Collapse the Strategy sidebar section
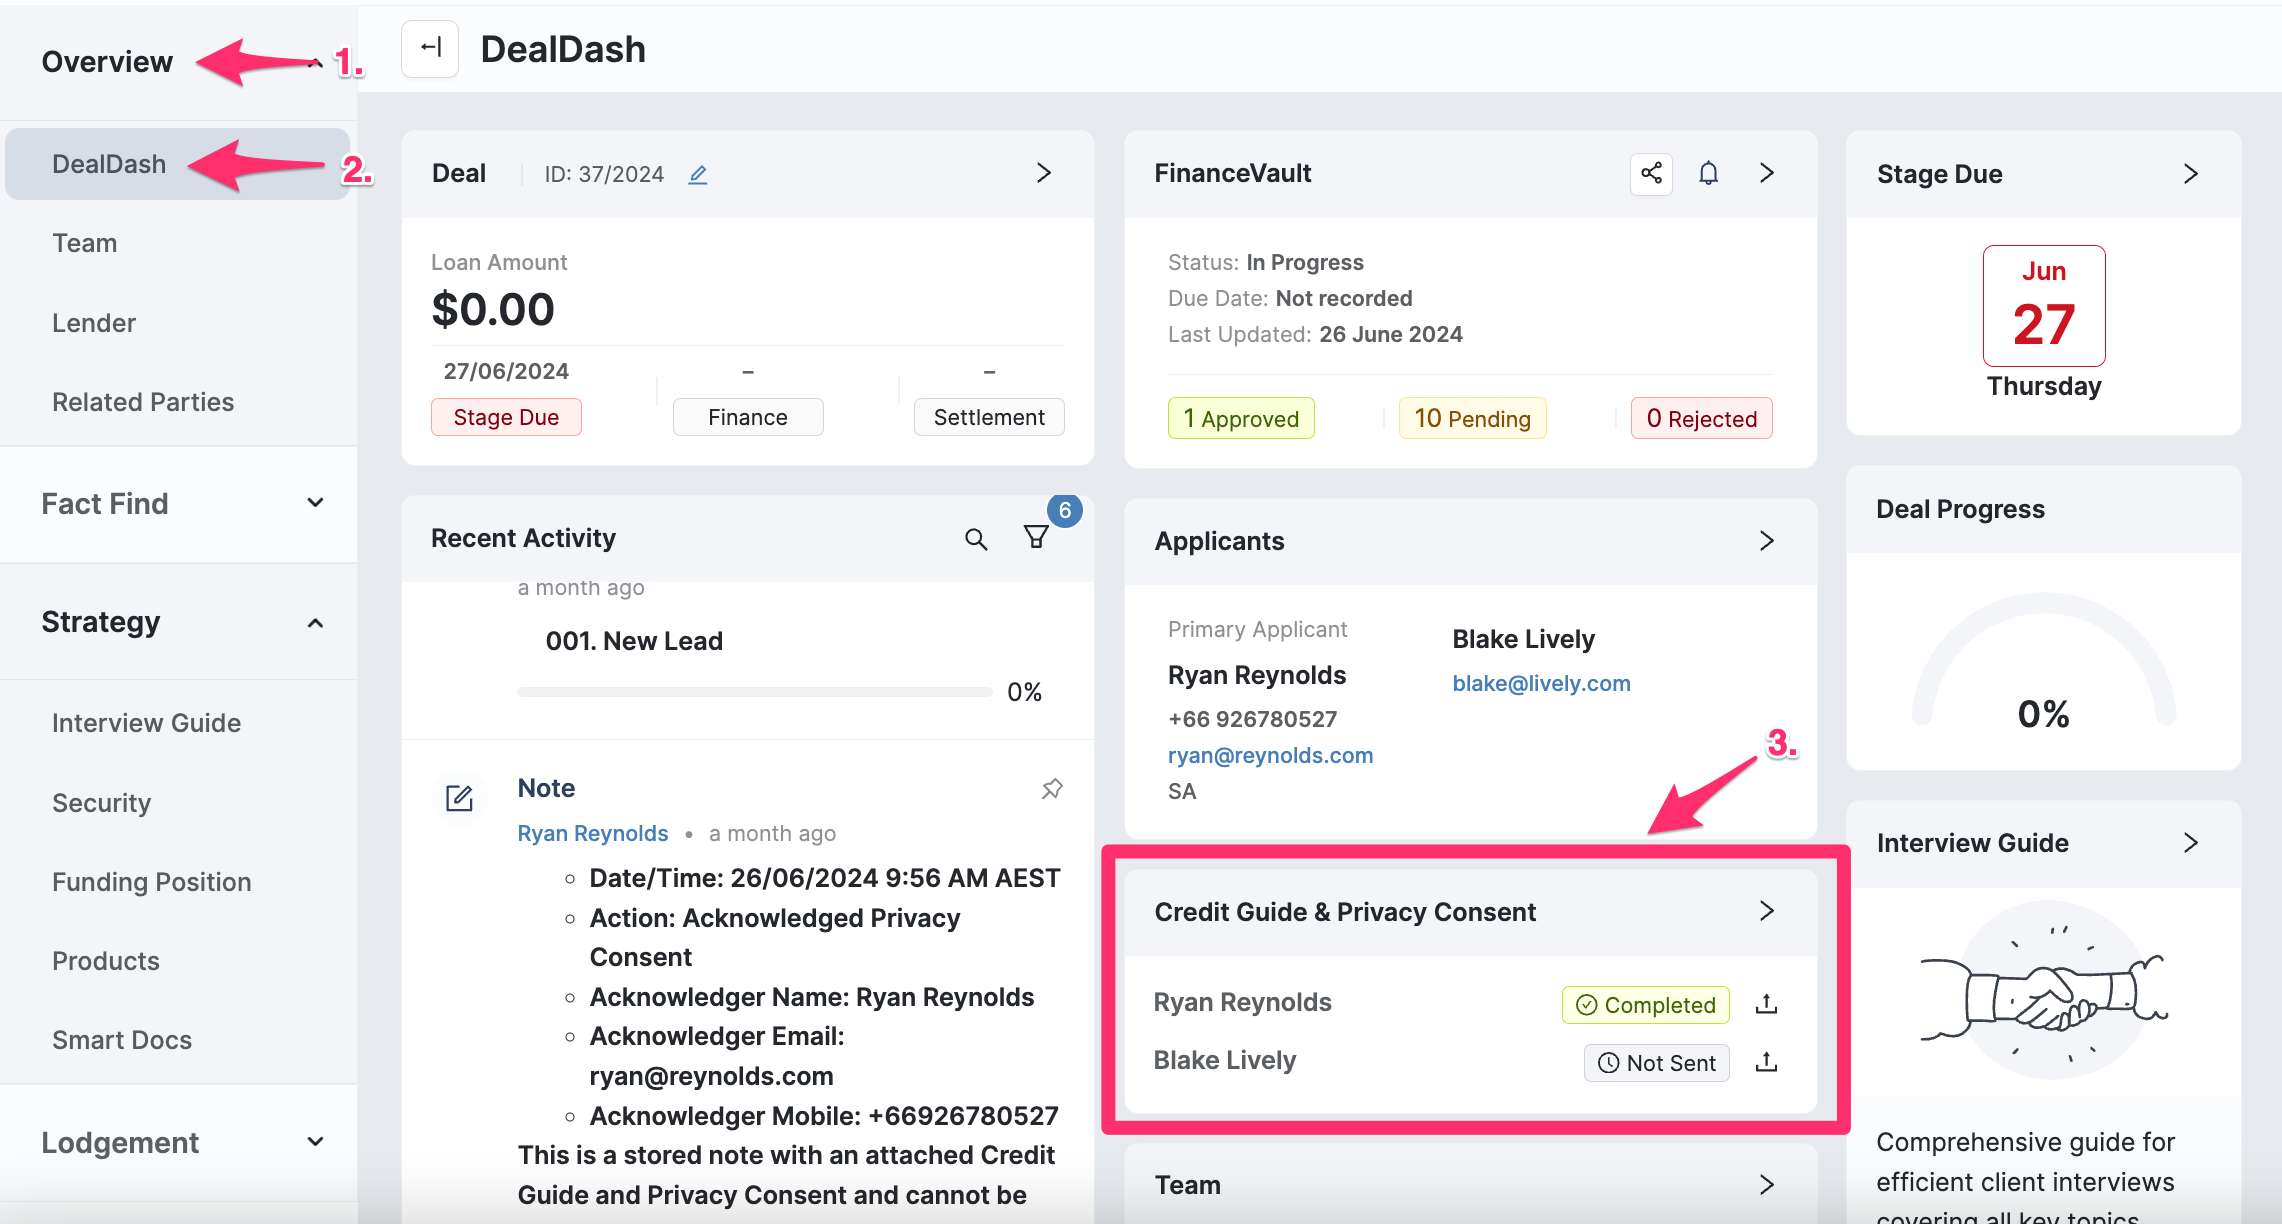Image resolution: width=2282 pixels, height=1224 pixels. (x=315, y=623)
